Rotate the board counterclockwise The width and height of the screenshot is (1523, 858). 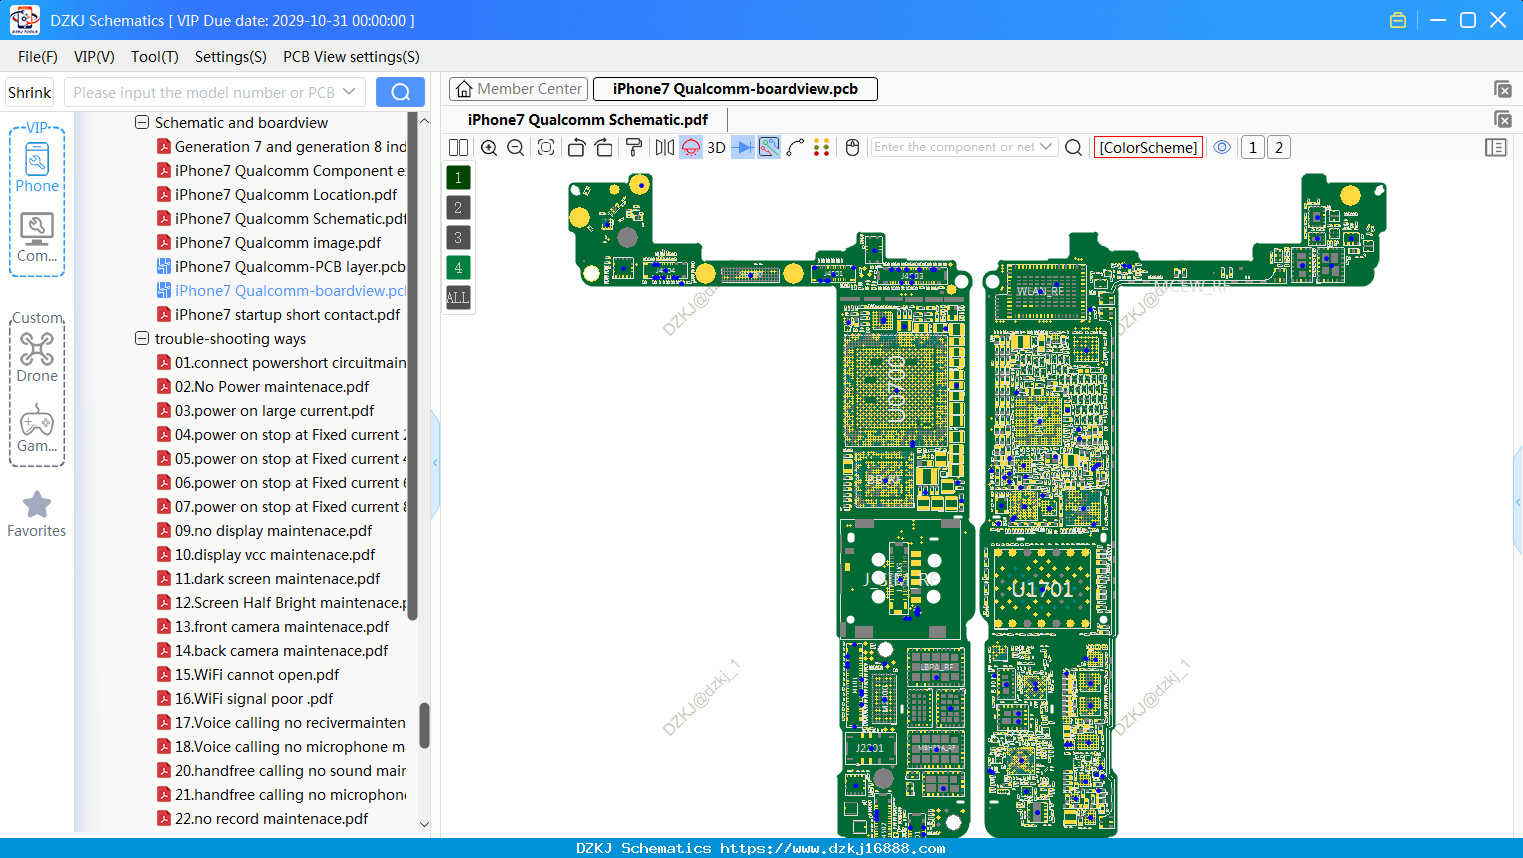point(576,147)
